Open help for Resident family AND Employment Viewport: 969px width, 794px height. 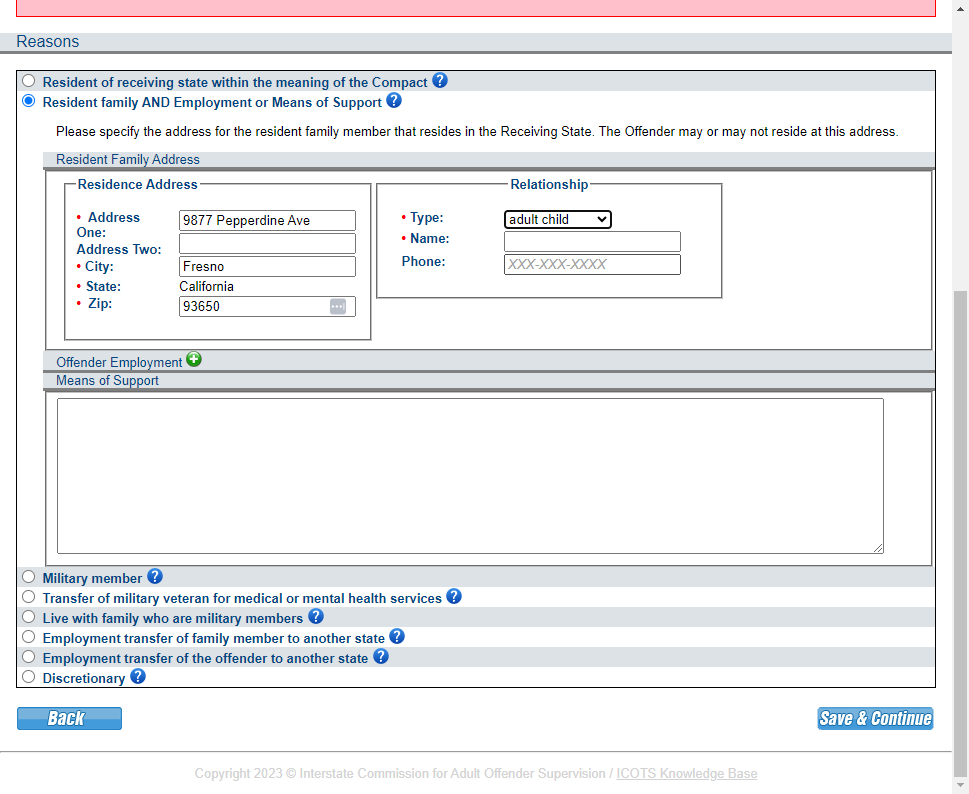click(x=394, y=100)
